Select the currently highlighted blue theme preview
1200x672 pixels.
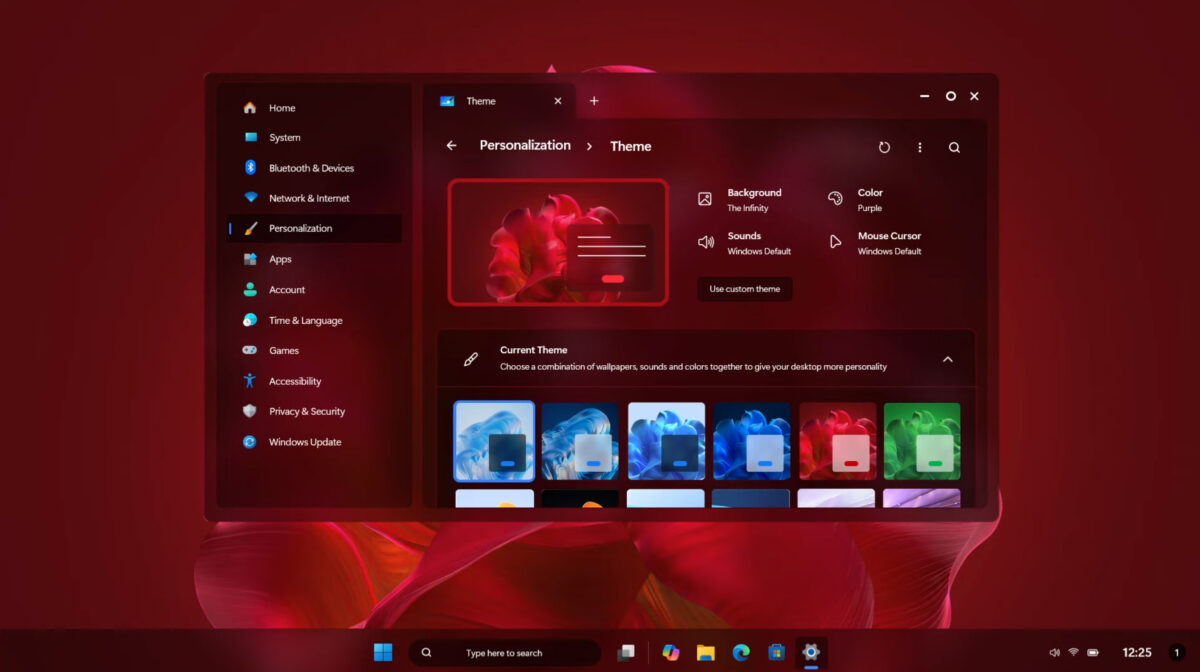click(x=494, y=440)
